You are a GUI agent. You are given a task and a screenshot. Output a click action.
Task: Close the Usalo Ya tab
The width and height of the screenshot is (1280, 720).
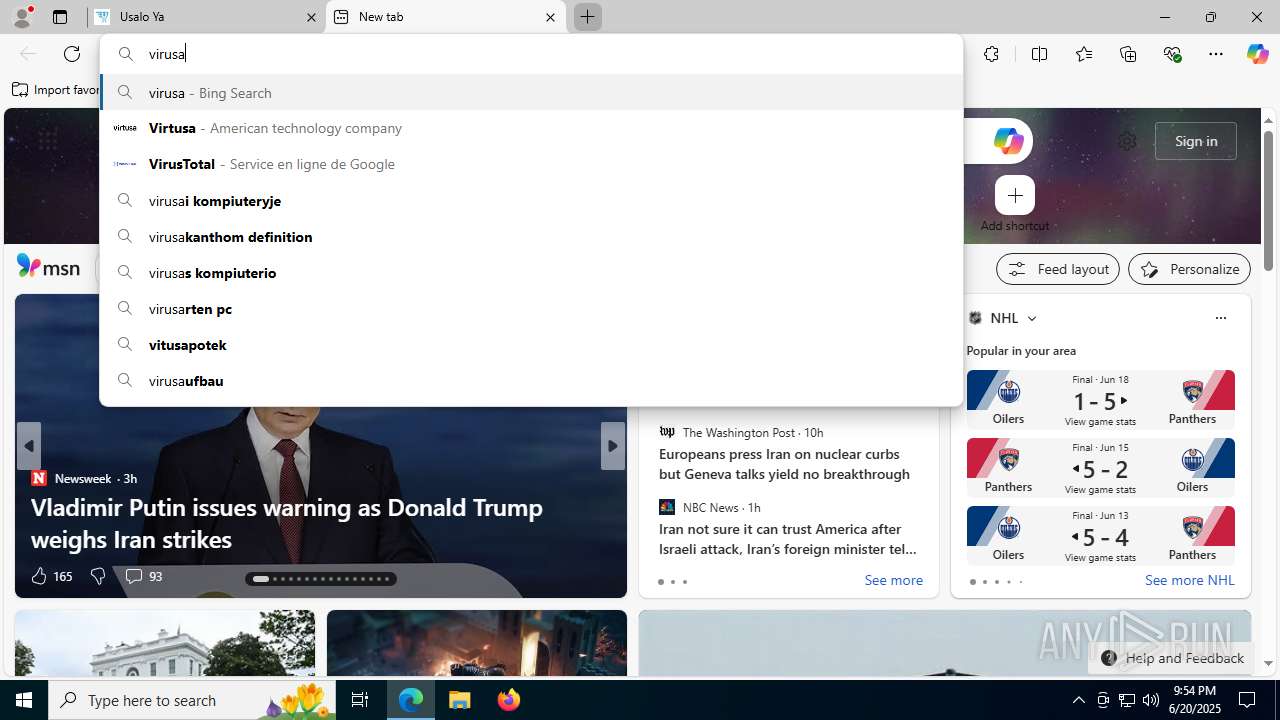(311, 17)
